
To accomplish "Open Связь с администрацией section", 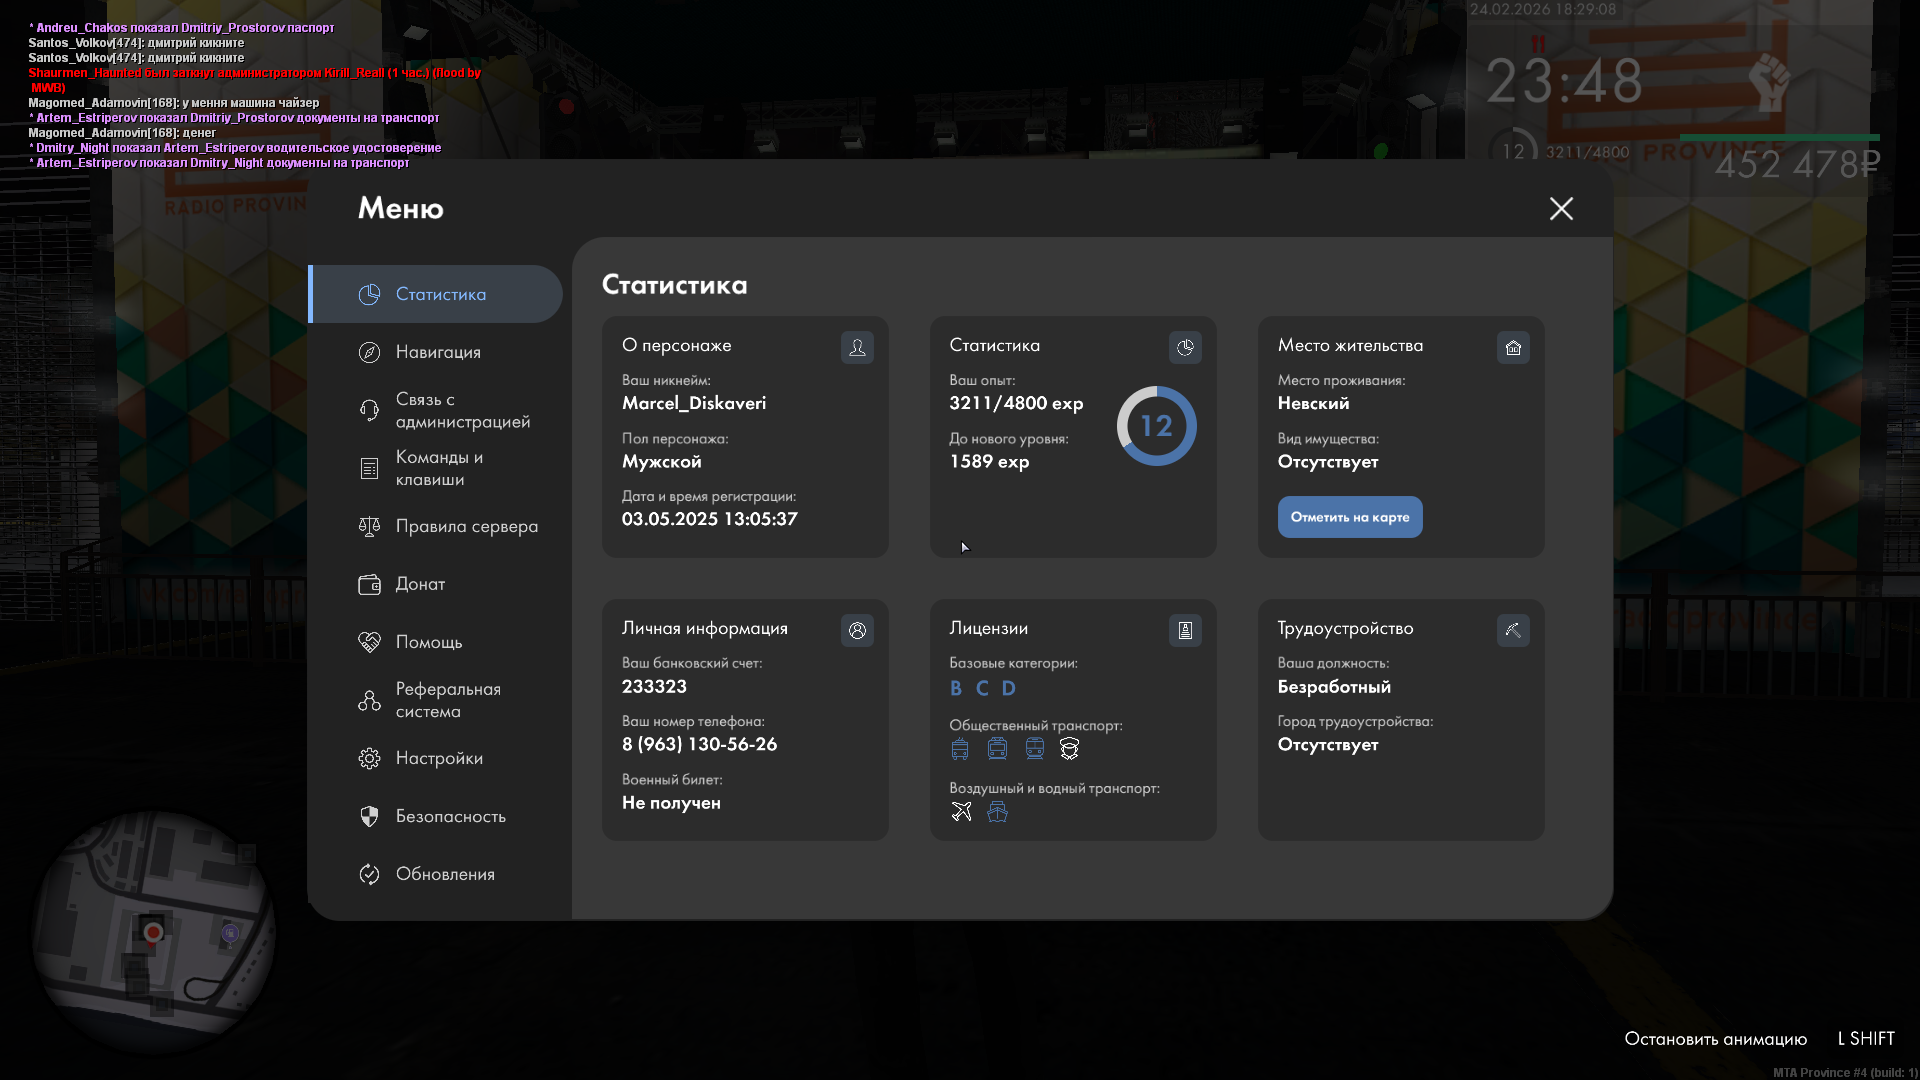I will [x=462, y=410].
